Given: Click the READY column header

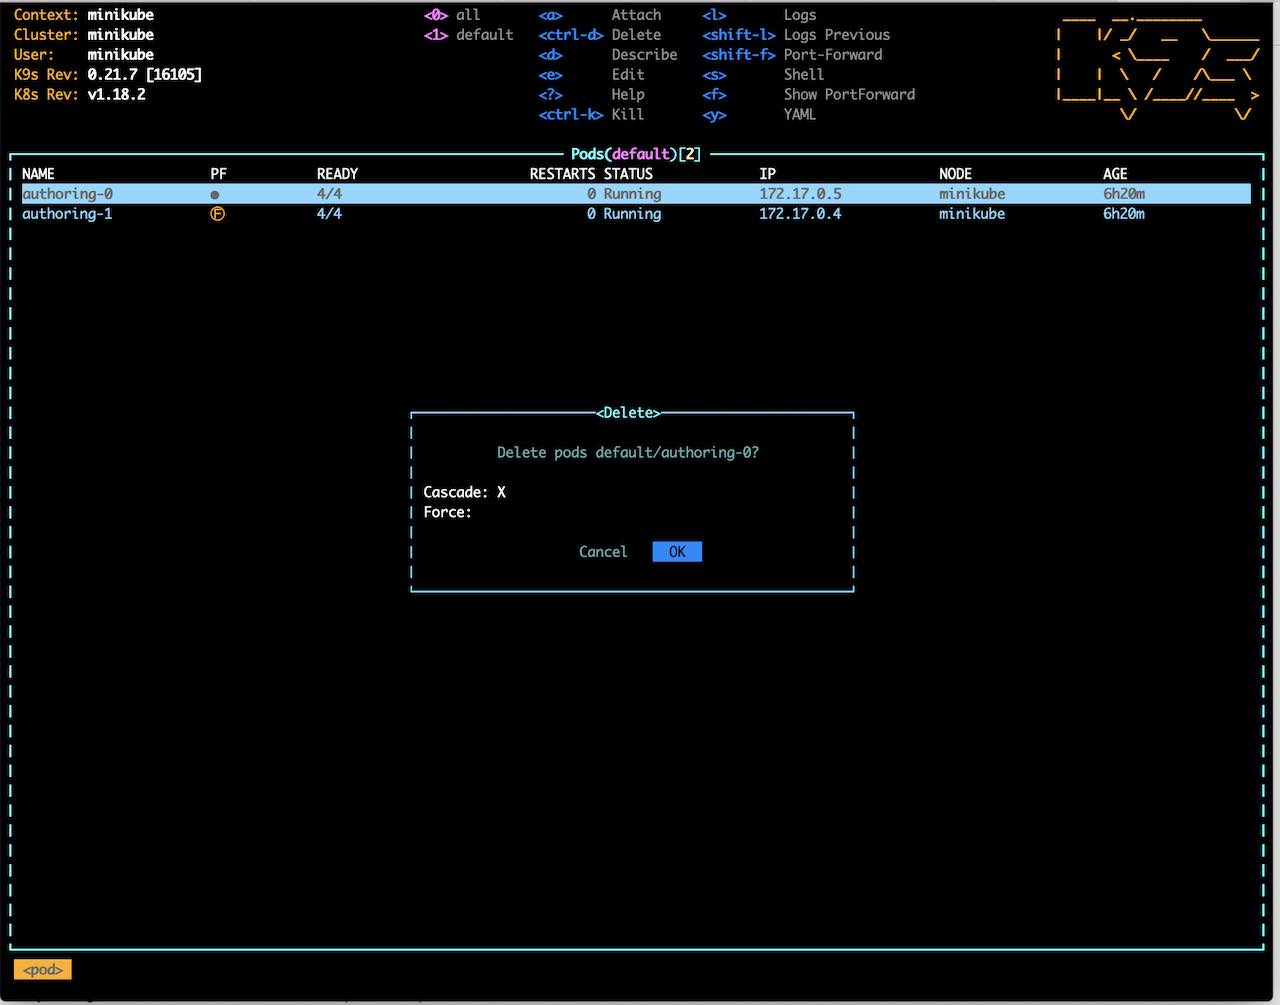Looking at the screenshot, I should (337, 174).
